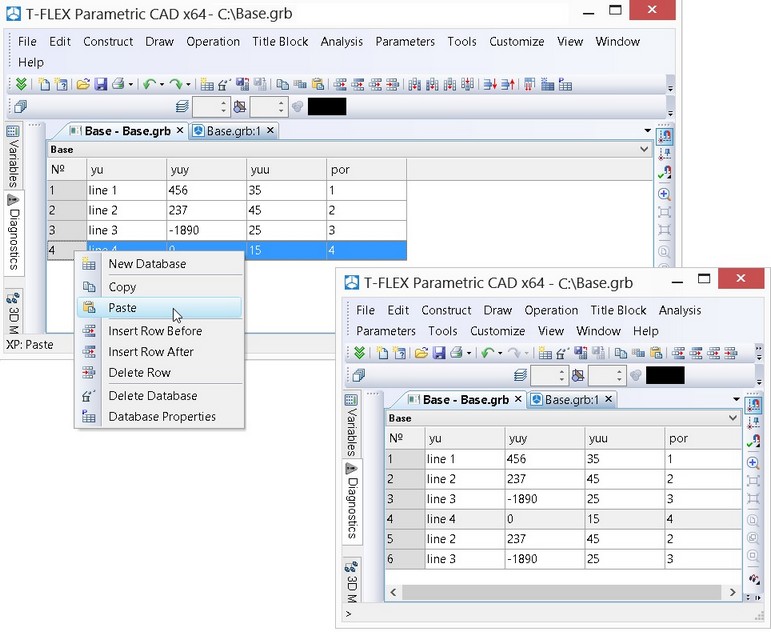Click the Undo arrow in the front window toolbar

tap(487, 353)
